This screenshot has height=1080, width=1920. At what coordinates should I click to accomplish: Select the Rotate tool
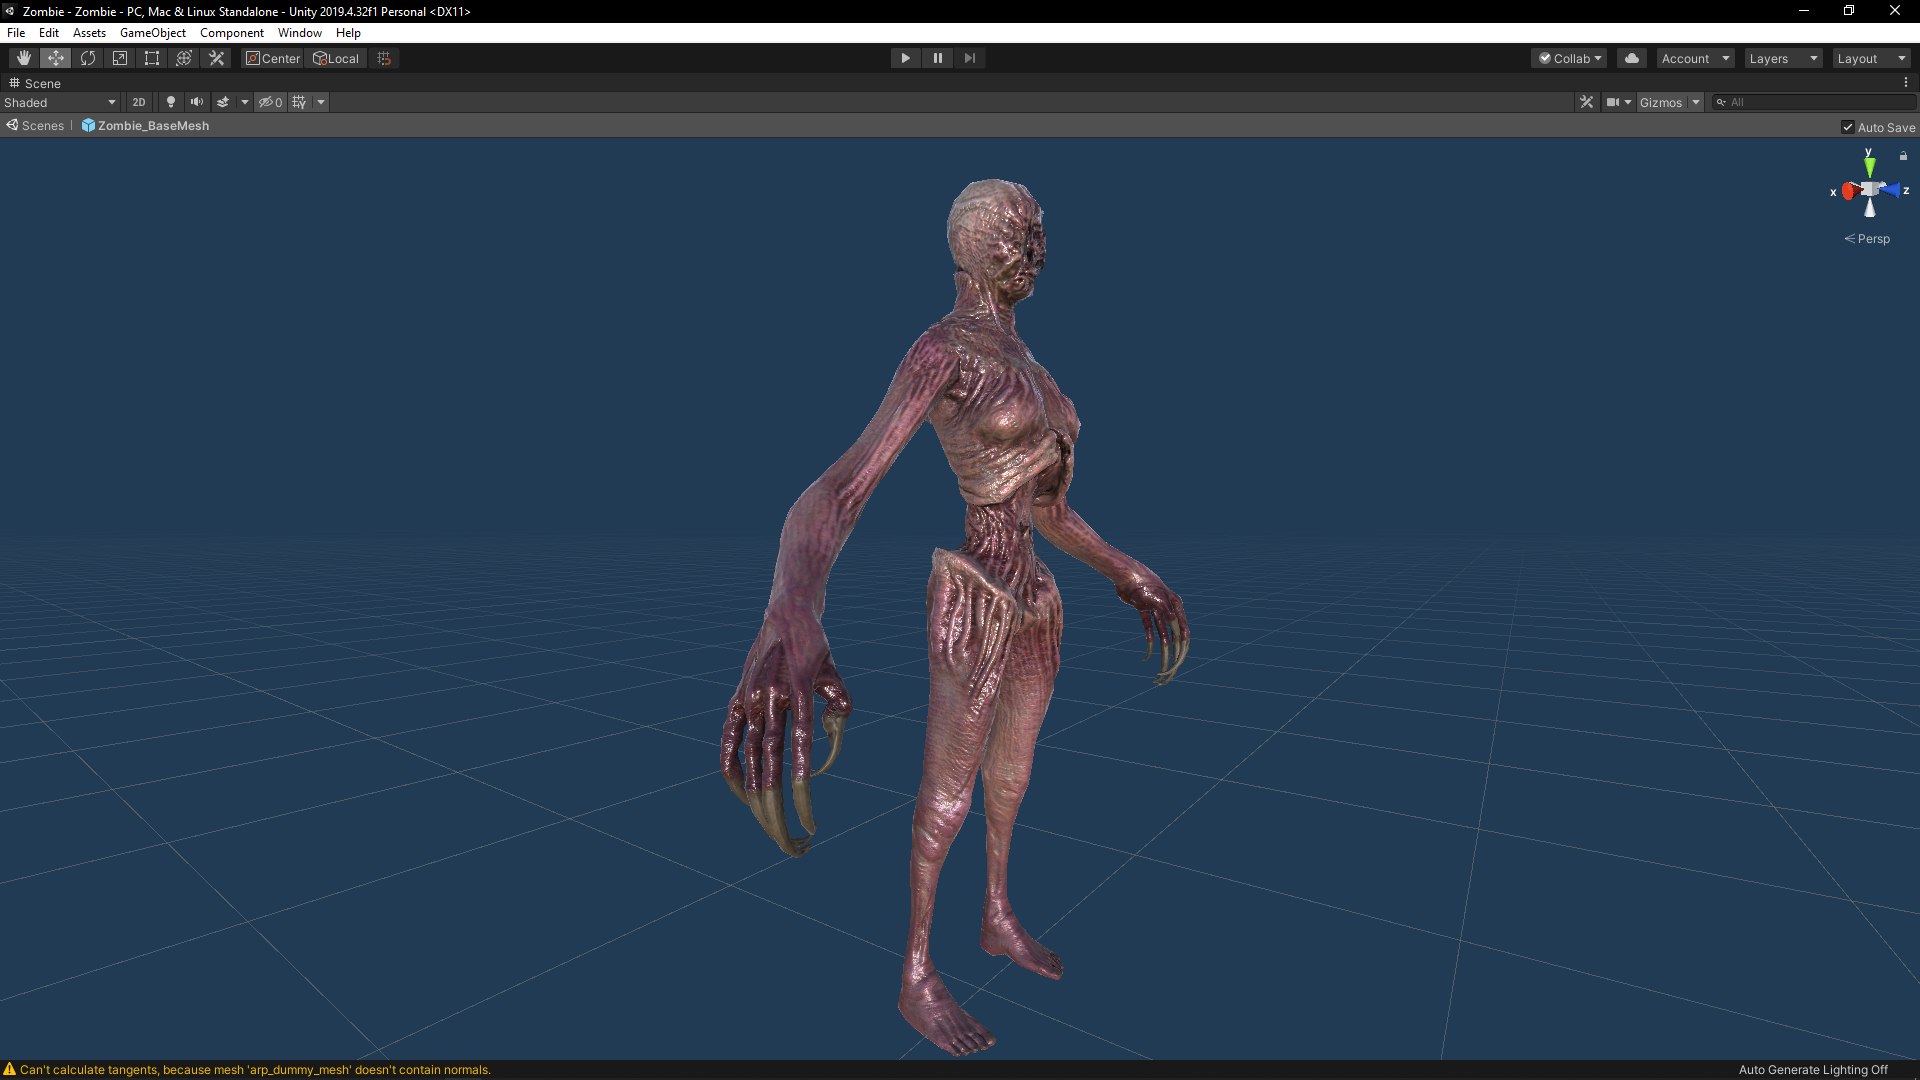coord(87,58)
